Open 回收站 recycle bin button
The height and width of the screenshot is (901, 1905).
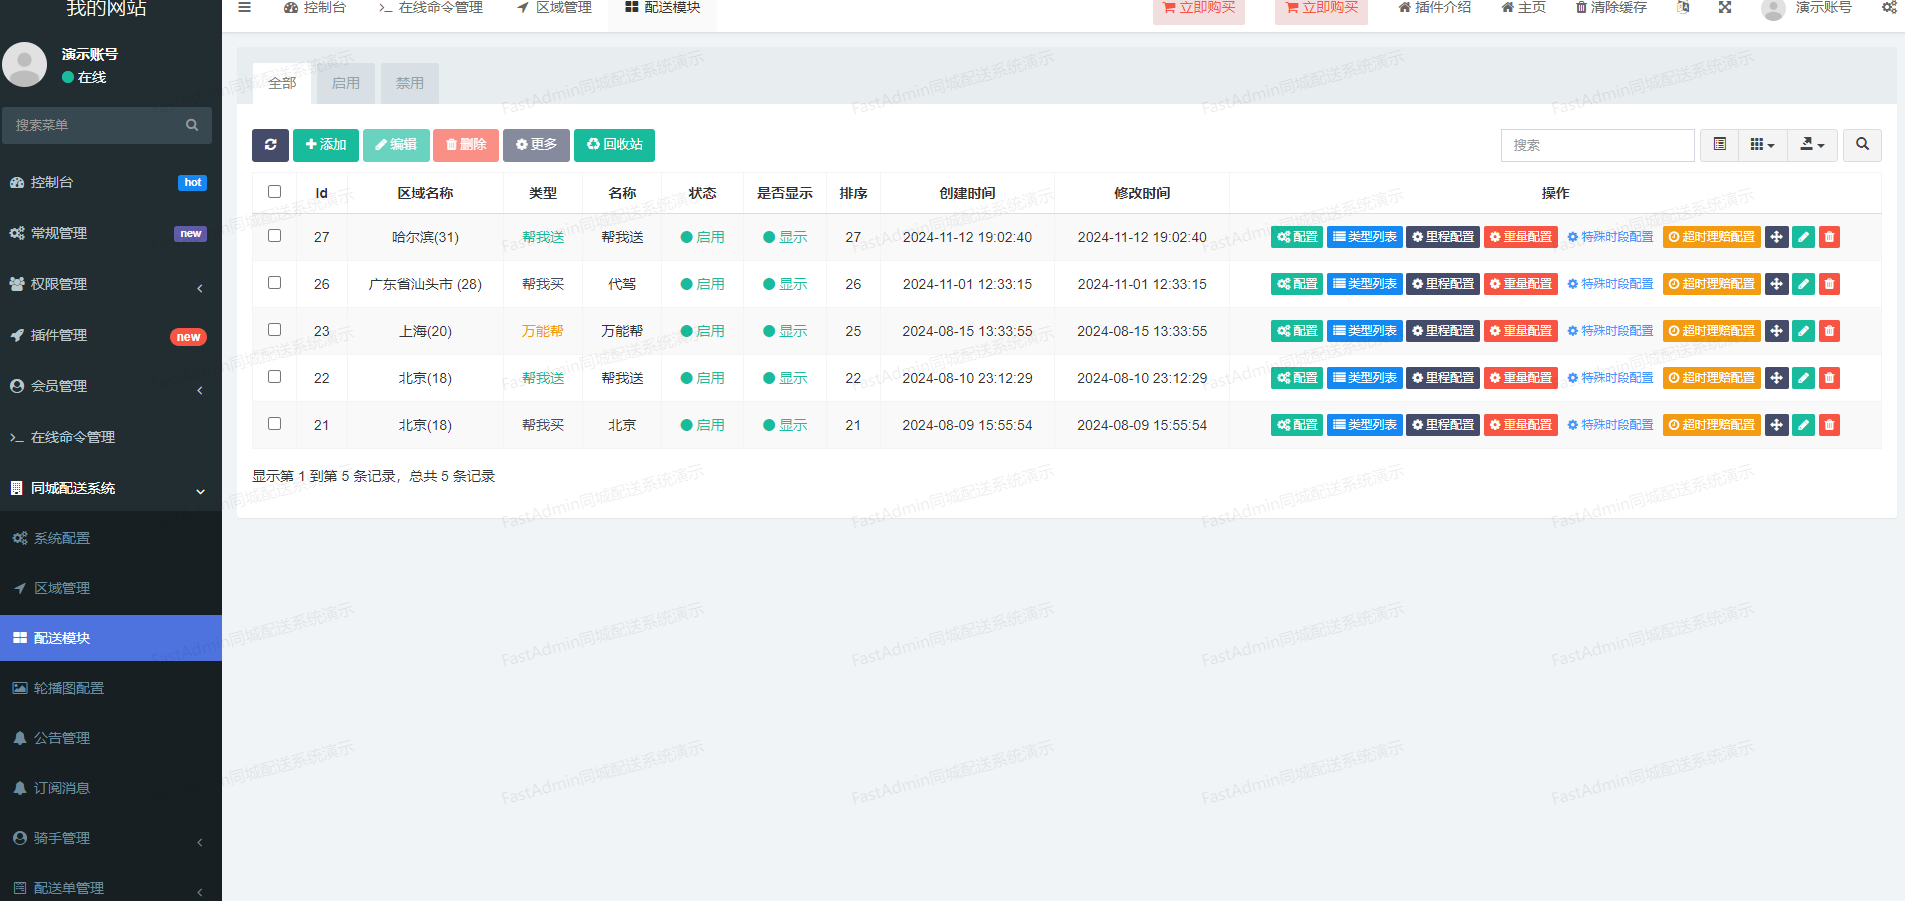point(614,145)
